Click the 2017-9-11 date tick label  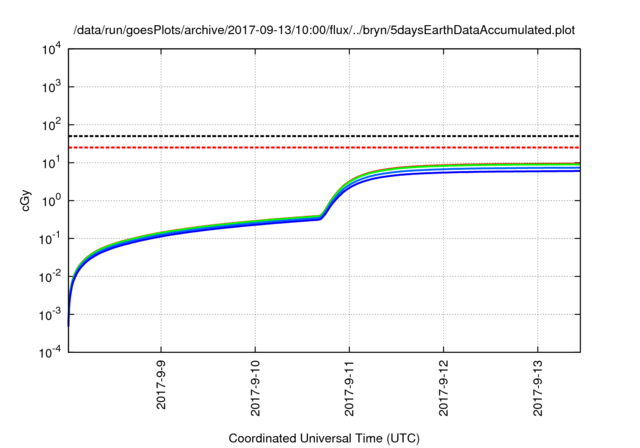point(349,388)
